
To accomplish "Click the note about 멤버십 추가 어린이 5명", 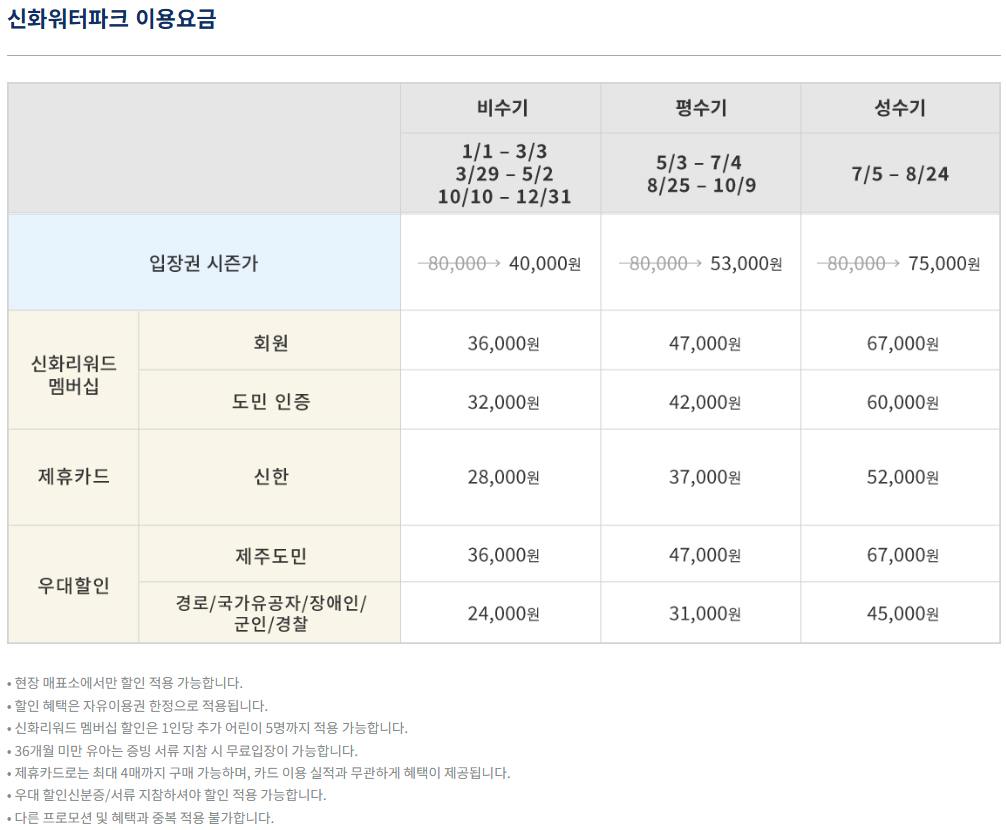I will (207, 728).
